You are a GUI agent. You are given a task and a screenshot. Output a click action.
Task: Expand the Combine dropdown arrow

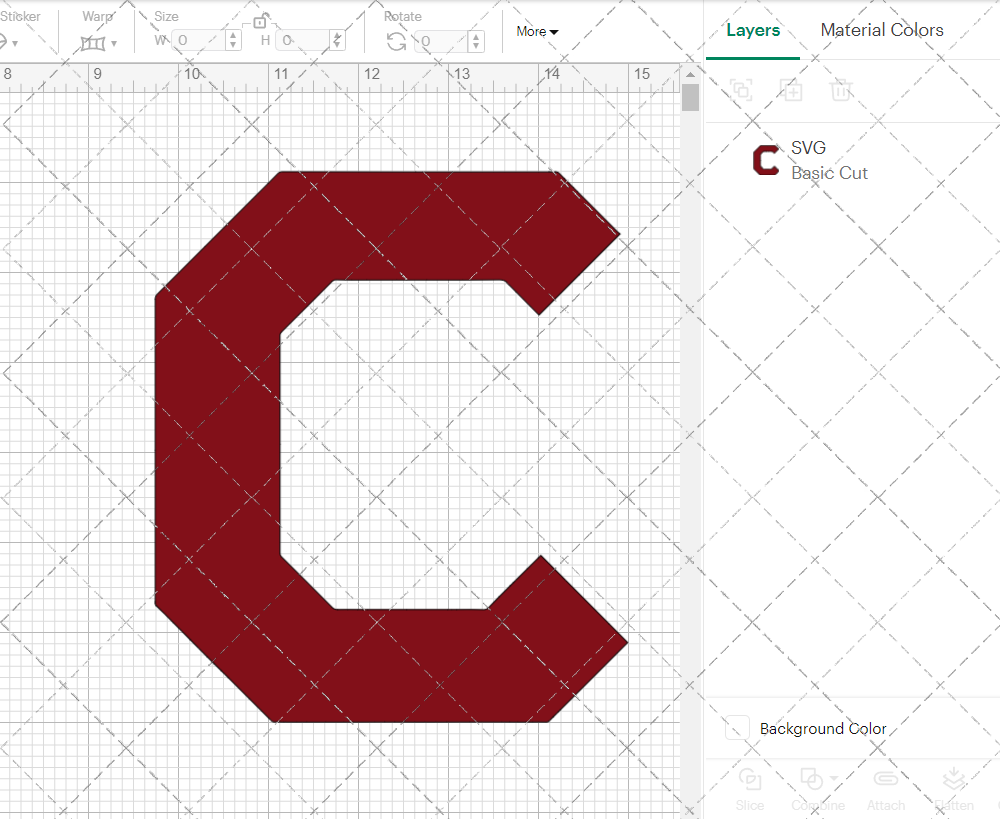[834, 779]
